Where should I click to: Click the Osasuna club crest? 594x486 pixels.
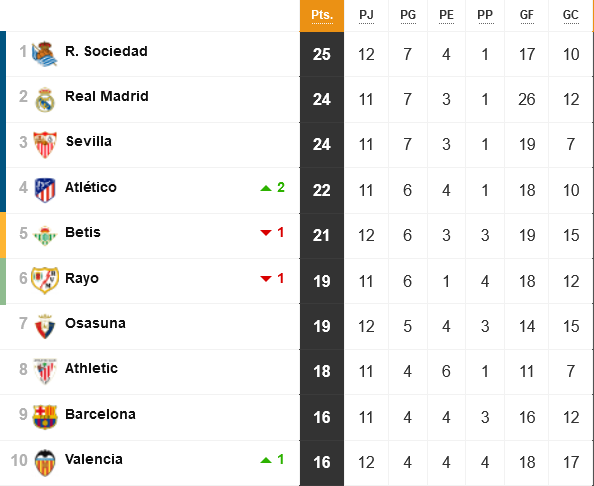45,326
